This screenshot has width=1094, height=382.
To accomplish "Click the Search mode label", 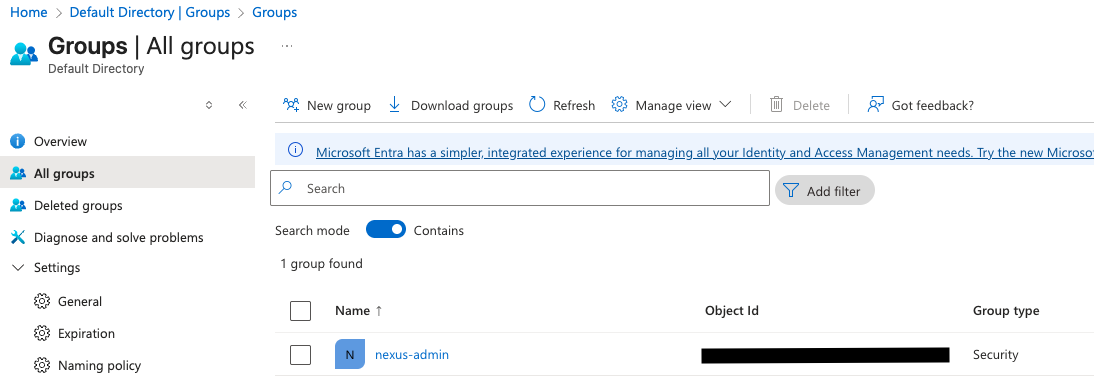I will pyautogui.click(x=313, y=230).
